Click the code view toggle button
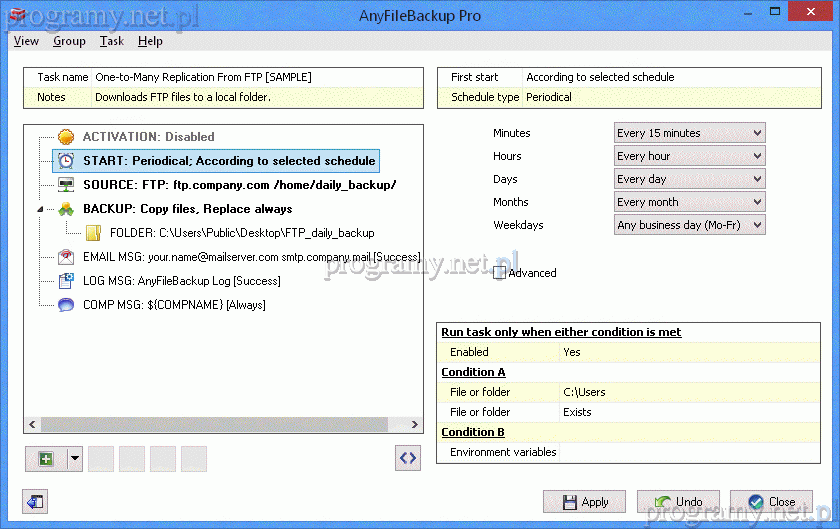840x529 pixels. click(408, 458)
